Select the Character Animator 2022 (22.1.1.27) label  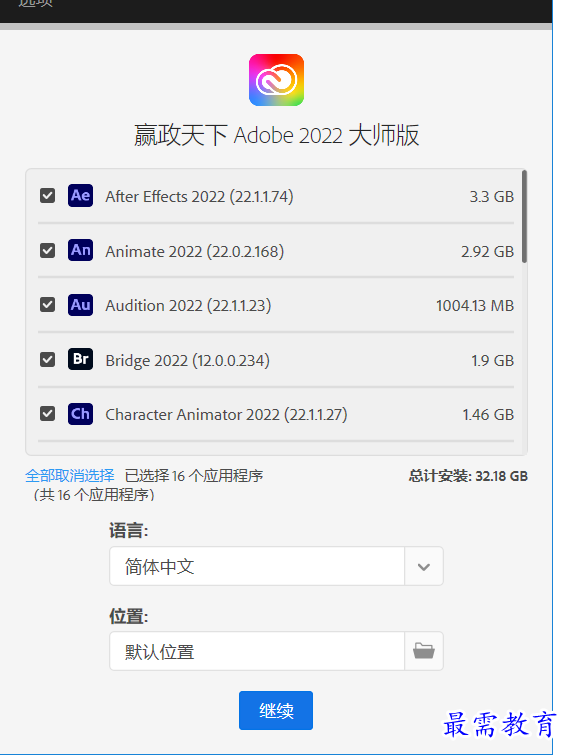pyautogui.click(x=226, y=415)
